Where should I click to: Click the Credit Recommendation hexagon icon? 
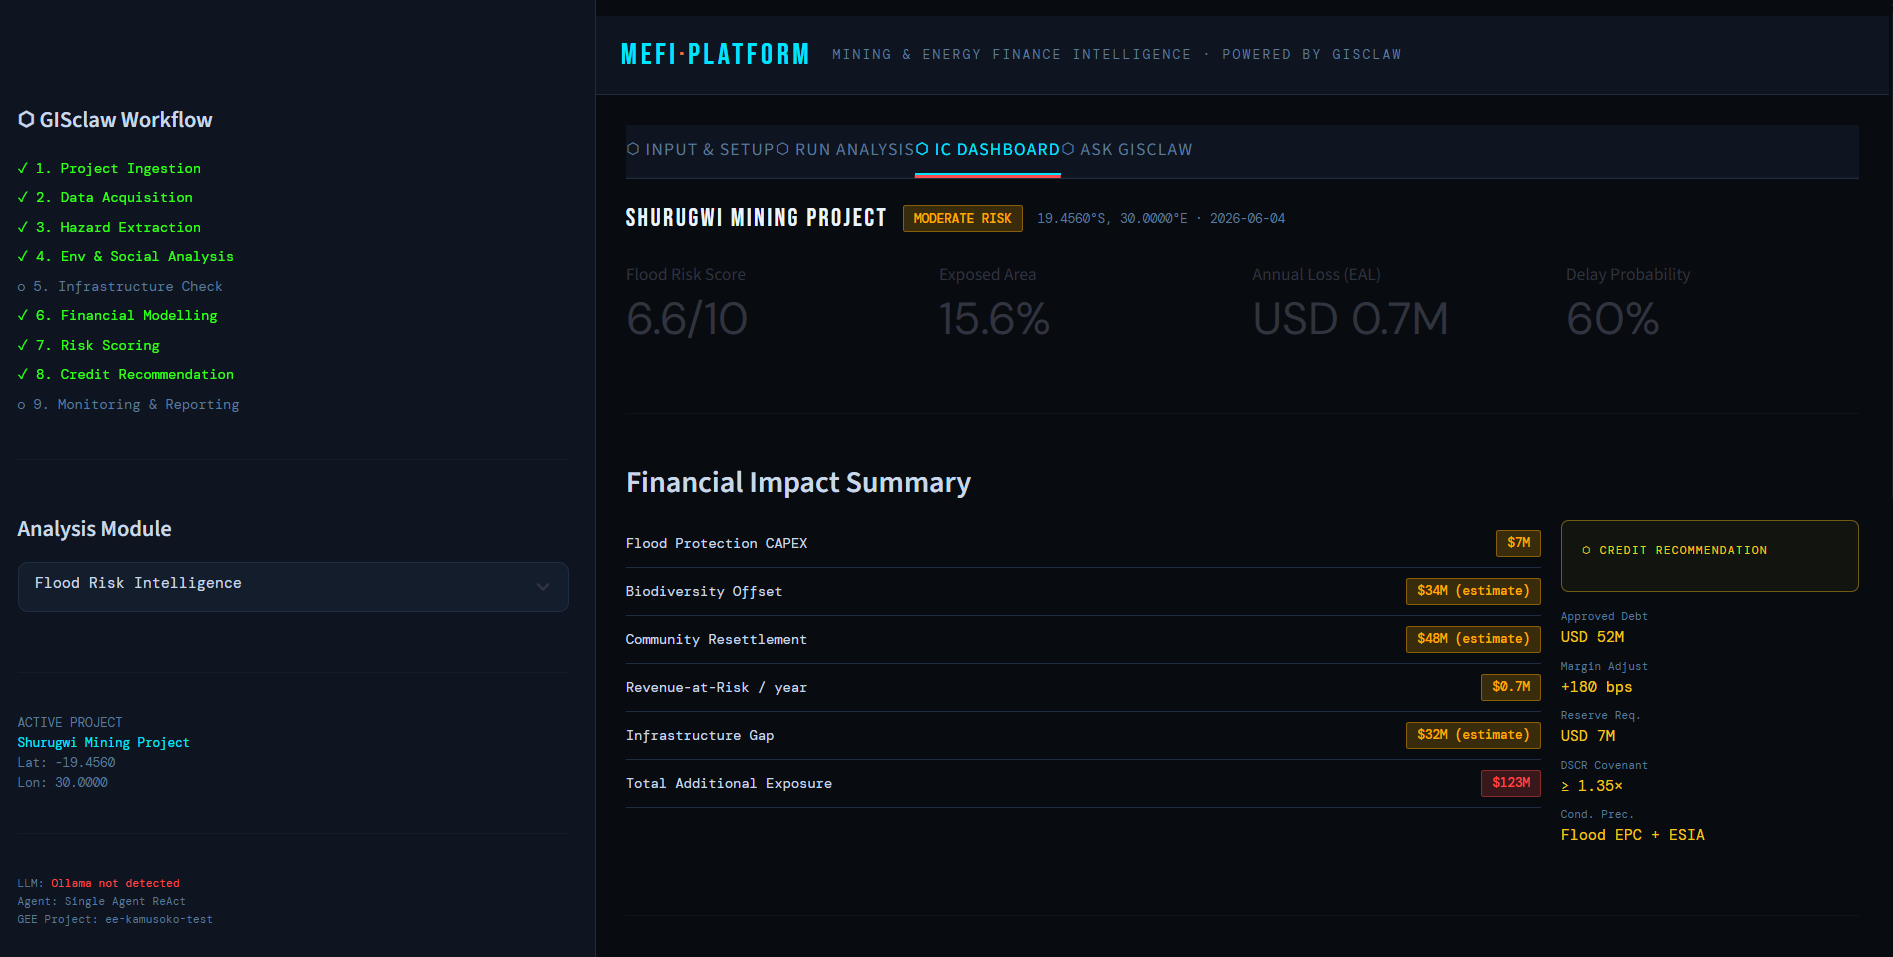pyautogui.click(x=1586, y=551)
